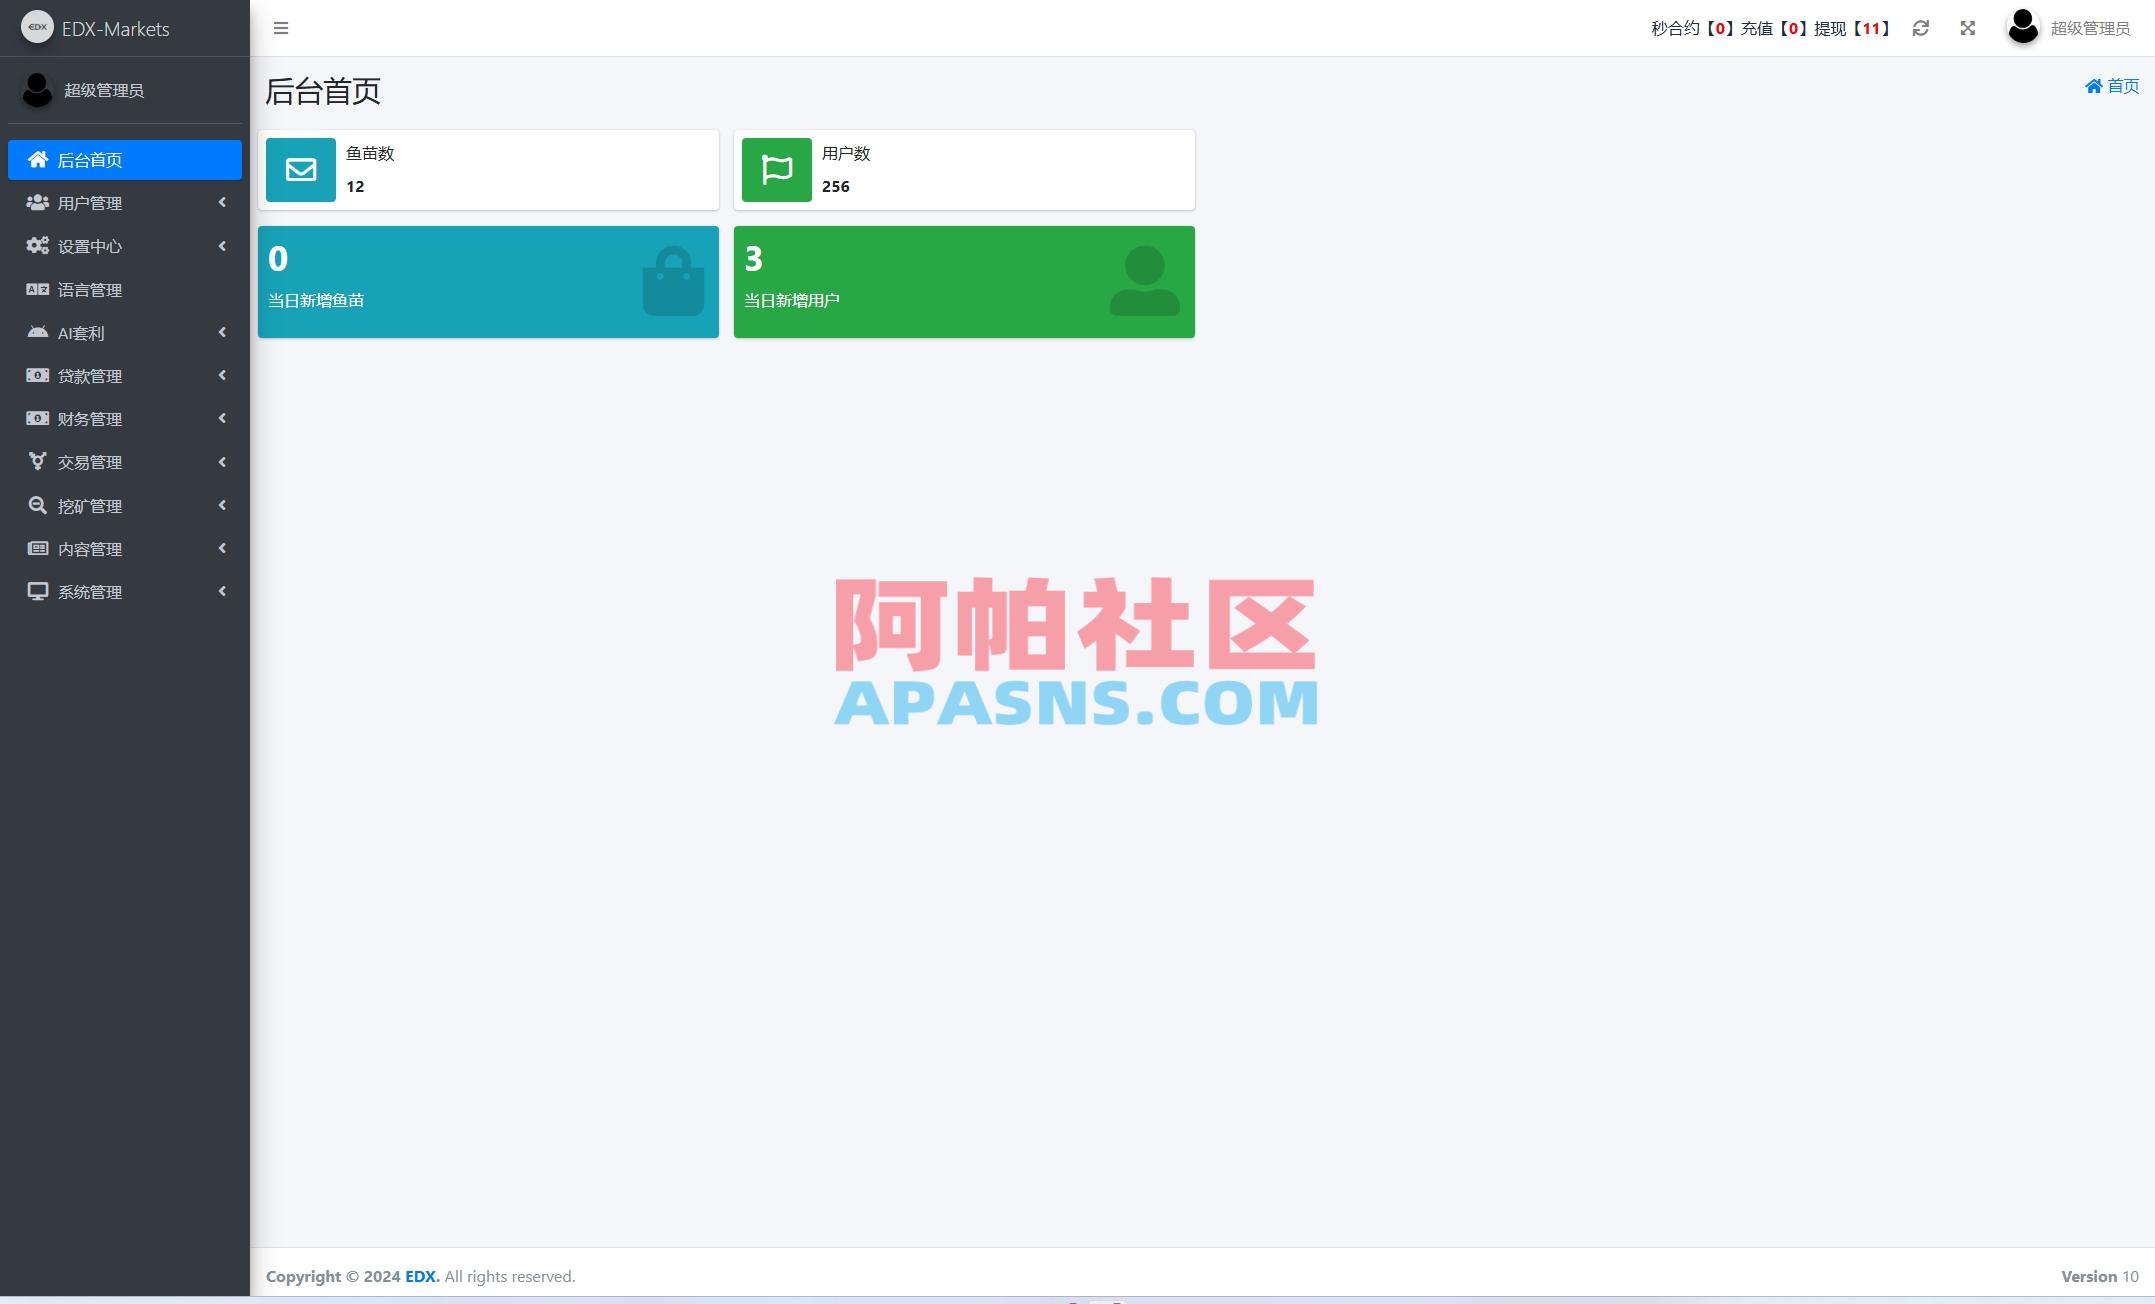This screenshot has width=2155, height=1304.
Task: Expand the 贷款管理 menu
Action: point(222,375)
